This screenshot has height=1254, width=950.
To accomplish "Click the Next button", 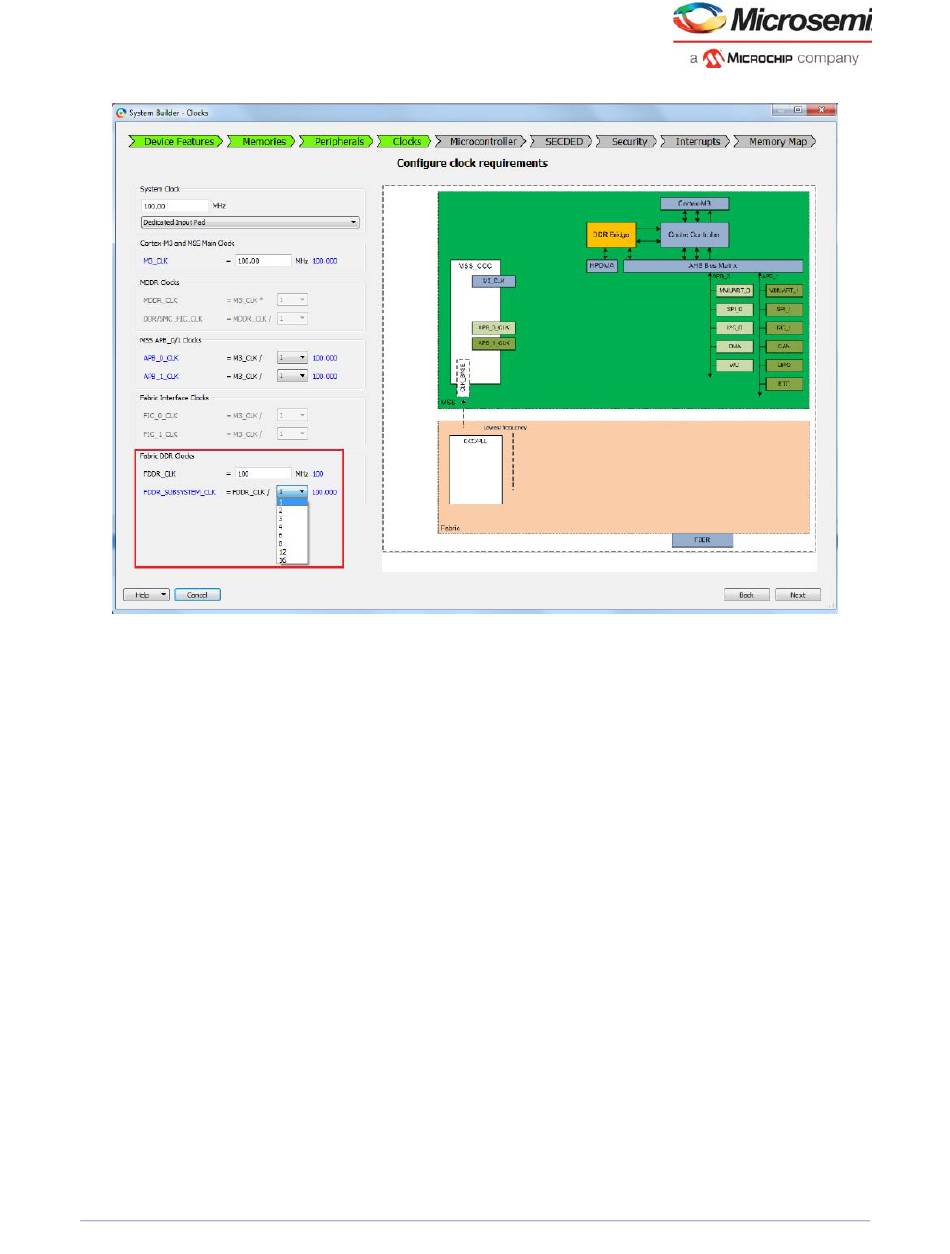I will click(x=797, y=594).
